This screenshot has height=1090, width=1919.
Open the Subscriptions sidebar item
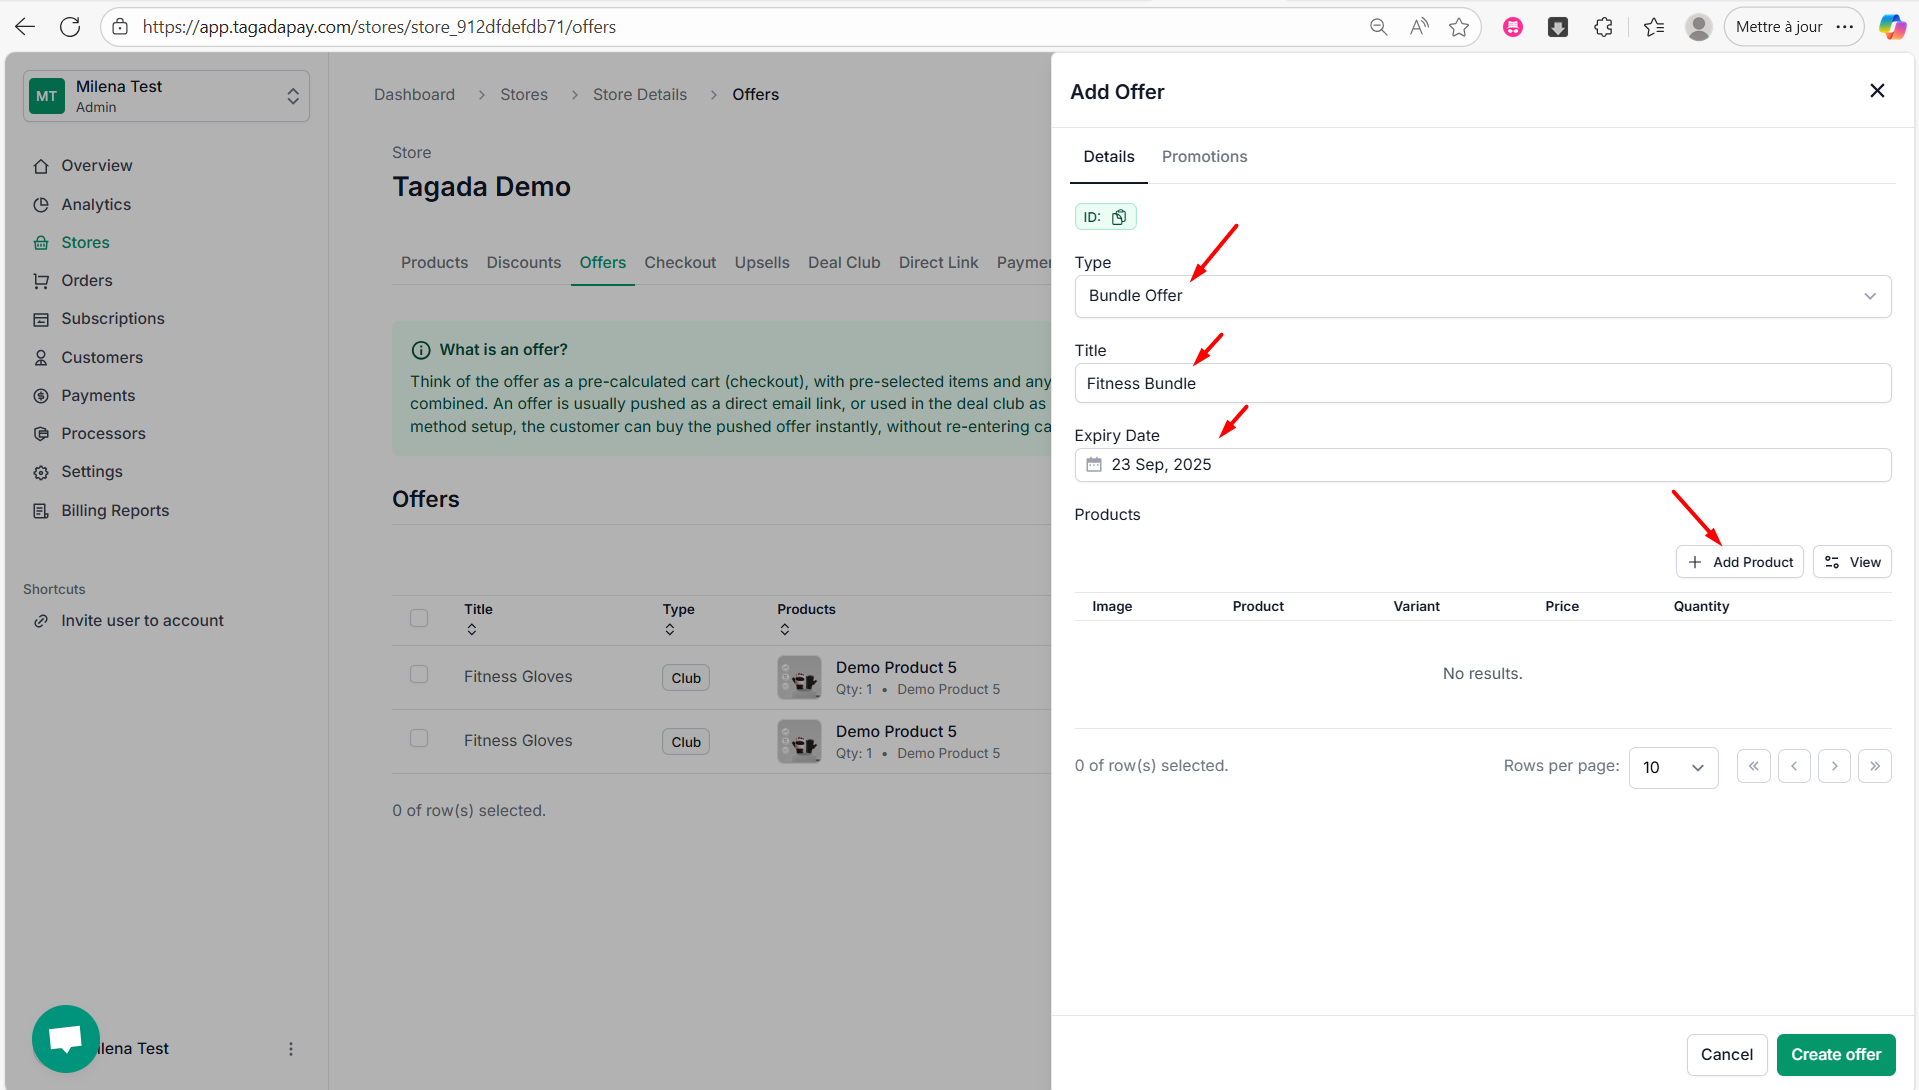112,319
